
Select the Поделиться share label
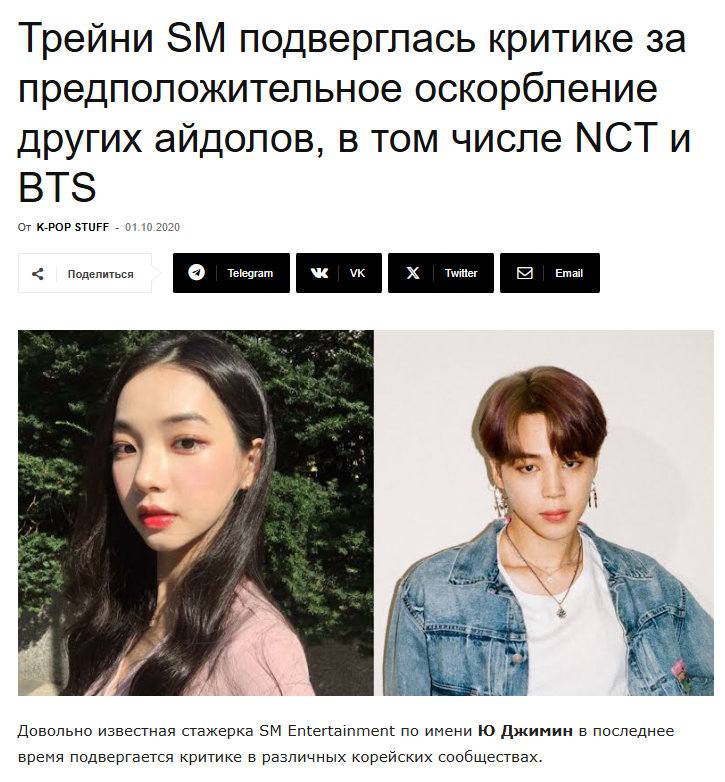click(101, 274)
